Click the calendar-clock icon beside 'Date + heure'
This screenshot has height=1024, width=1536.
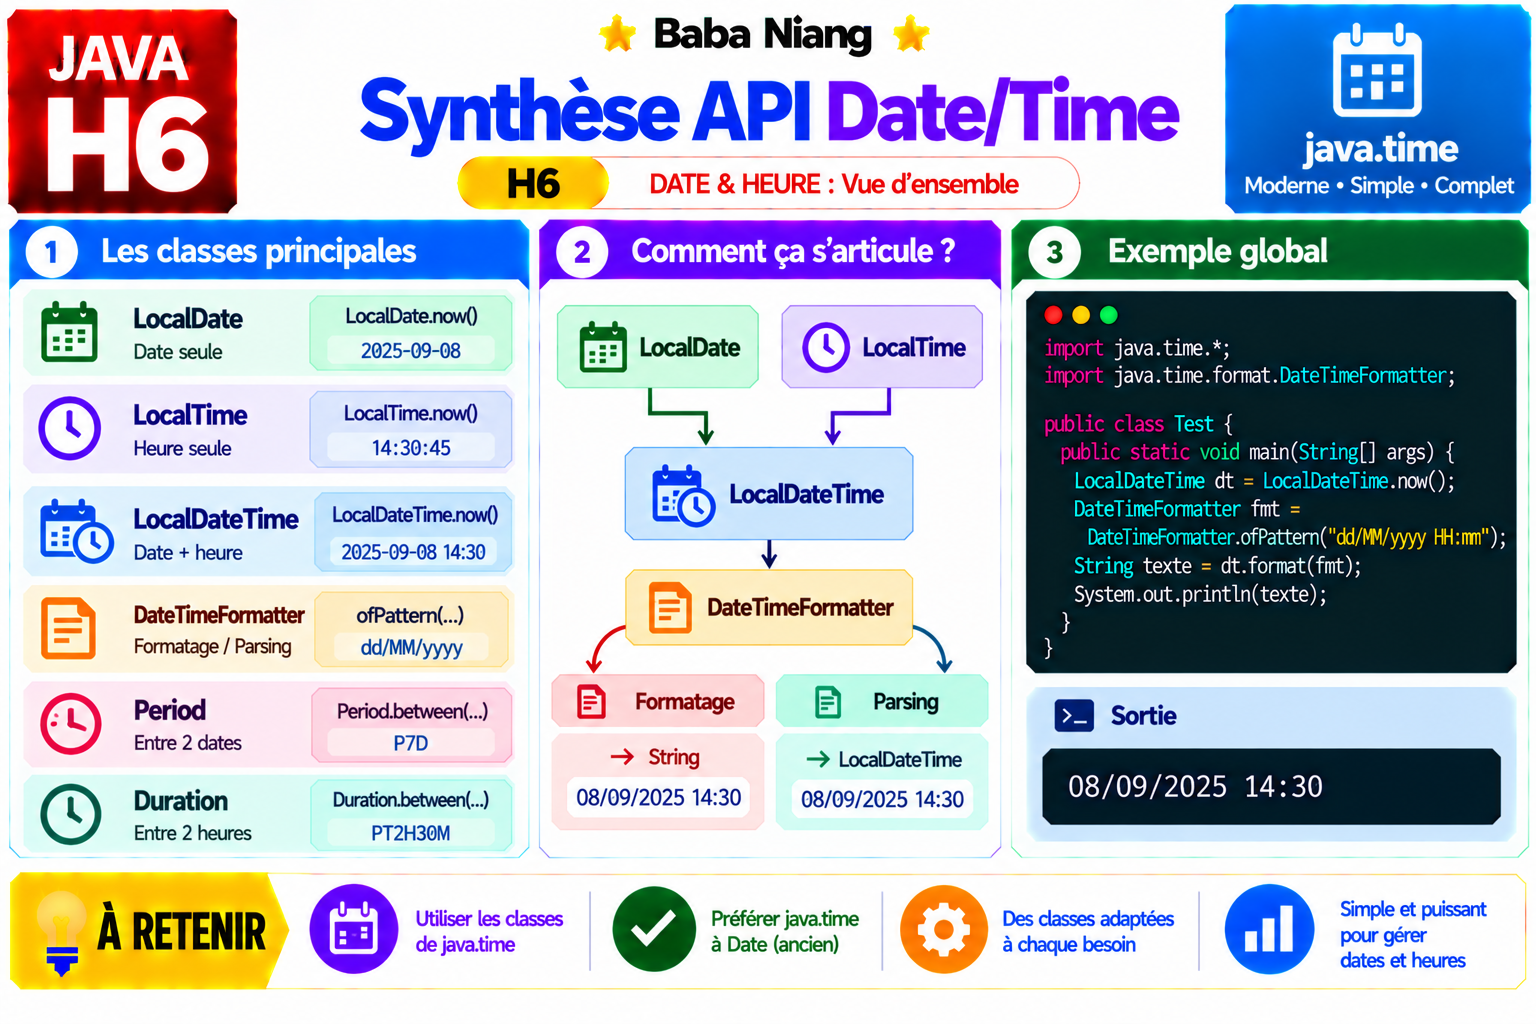point(75,531)
